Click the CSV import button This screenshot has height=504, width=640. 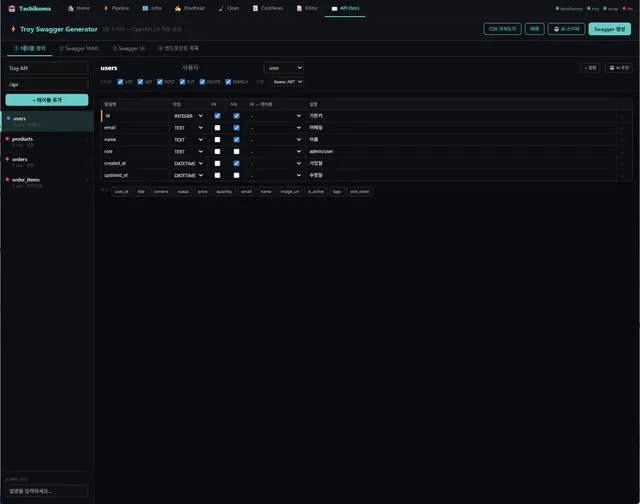[x=502, y=29]
